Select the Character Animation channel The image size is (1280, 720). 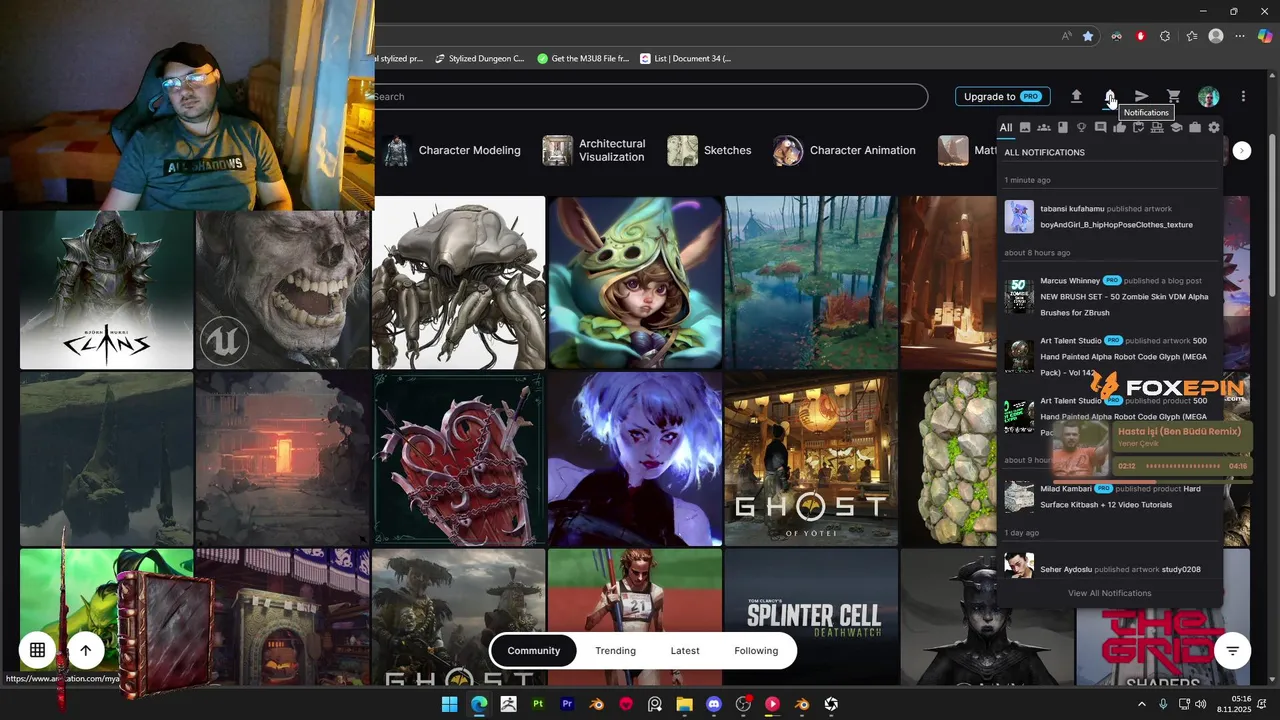(x=844, y=150)
